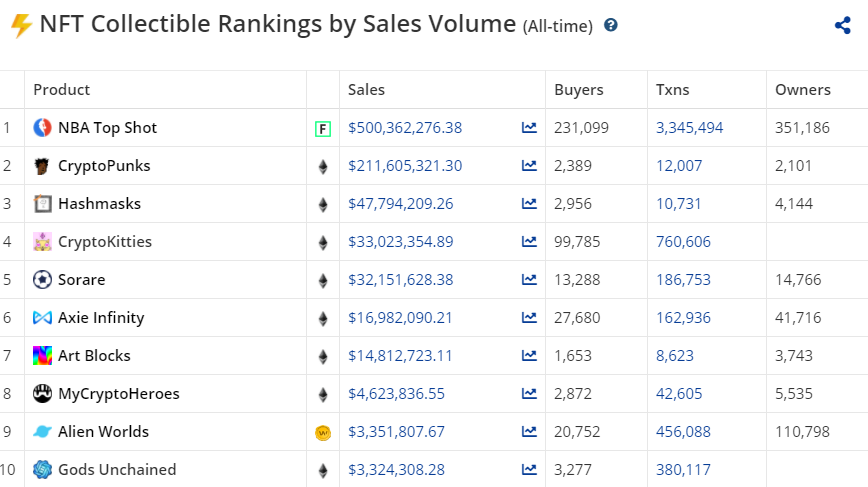
Task: Sort by the Owners column header
Action: 803,90
